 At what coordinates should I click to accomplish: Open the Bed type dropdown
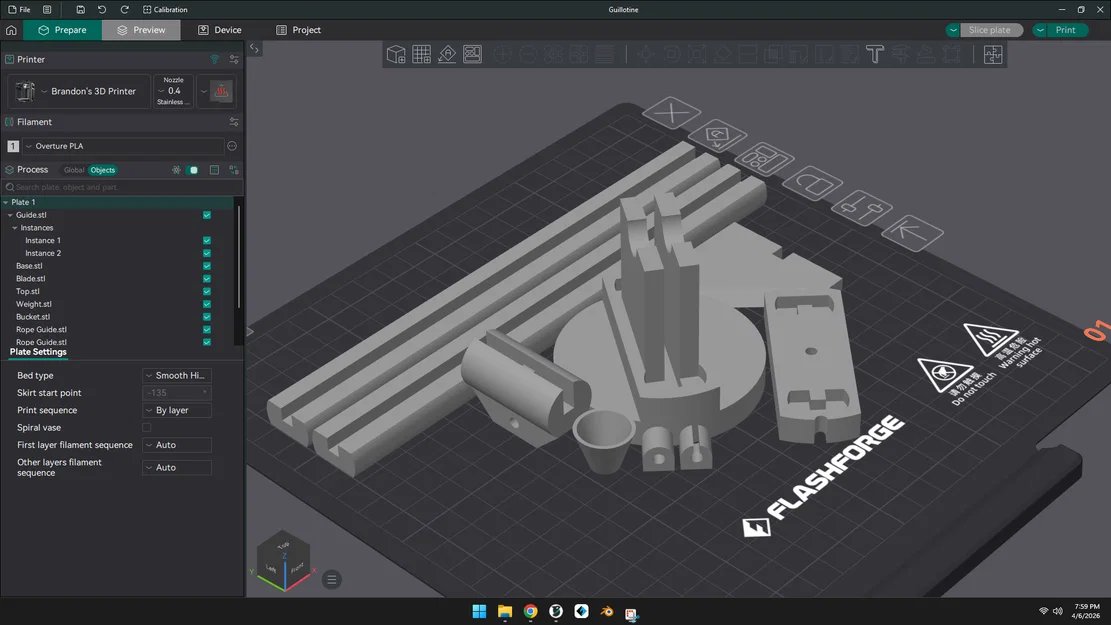coord(177,376)
